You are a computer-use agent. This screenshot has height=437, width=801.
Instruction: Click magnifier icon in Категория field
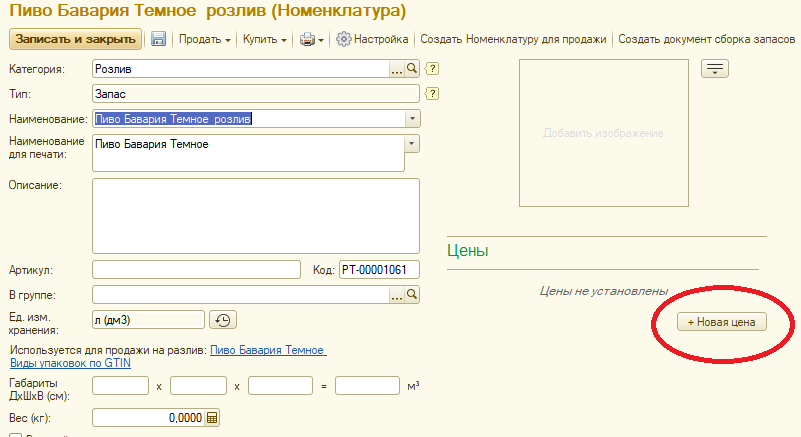(412, 69)
